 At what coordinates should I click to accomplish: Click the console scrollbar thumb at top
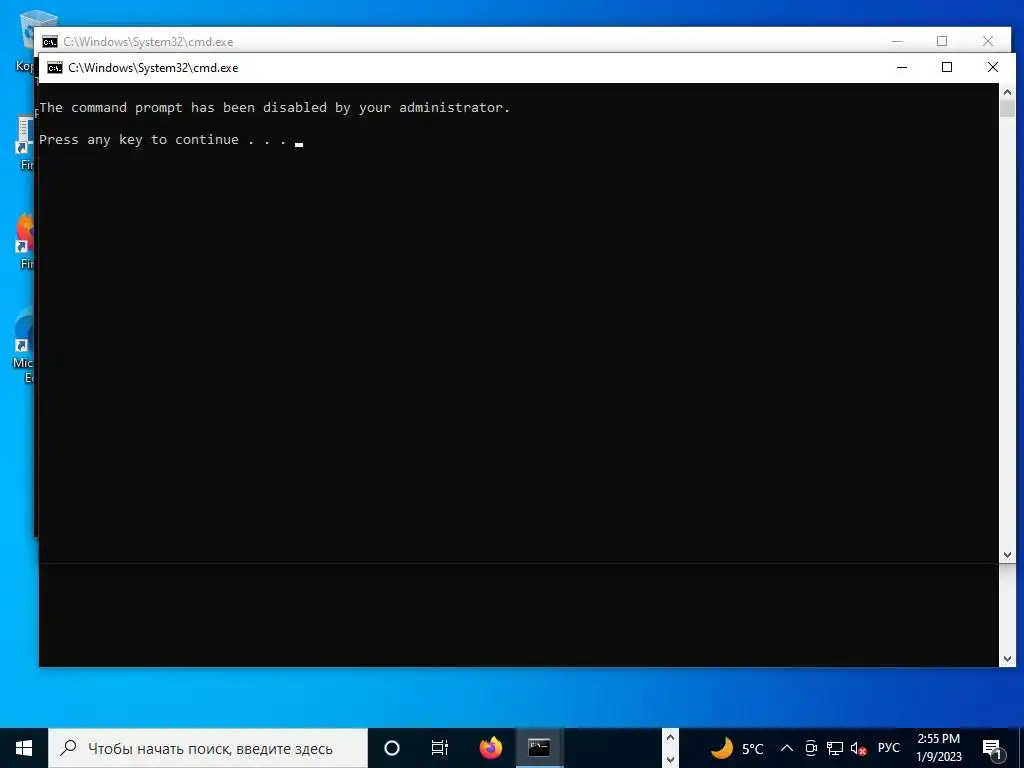(x=1007, y=109)
